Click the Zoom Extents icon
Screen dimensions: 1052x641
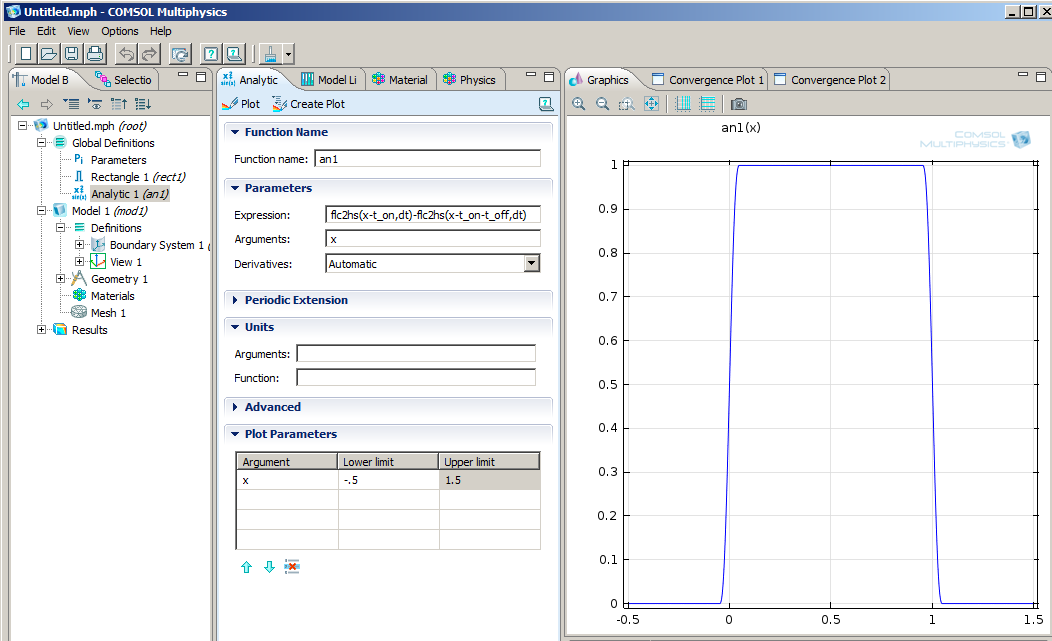coord(651,104)
